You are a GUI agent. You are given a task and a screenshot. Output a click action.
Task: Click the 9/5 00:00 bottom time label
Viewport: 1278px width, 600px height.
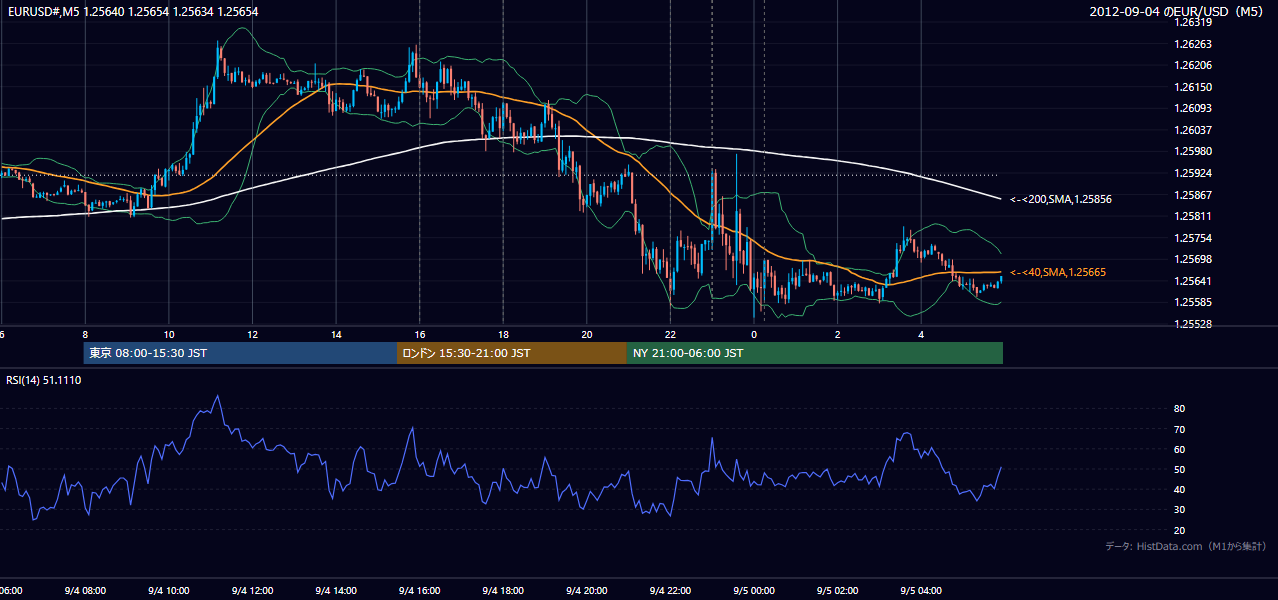tap(754, 590)
